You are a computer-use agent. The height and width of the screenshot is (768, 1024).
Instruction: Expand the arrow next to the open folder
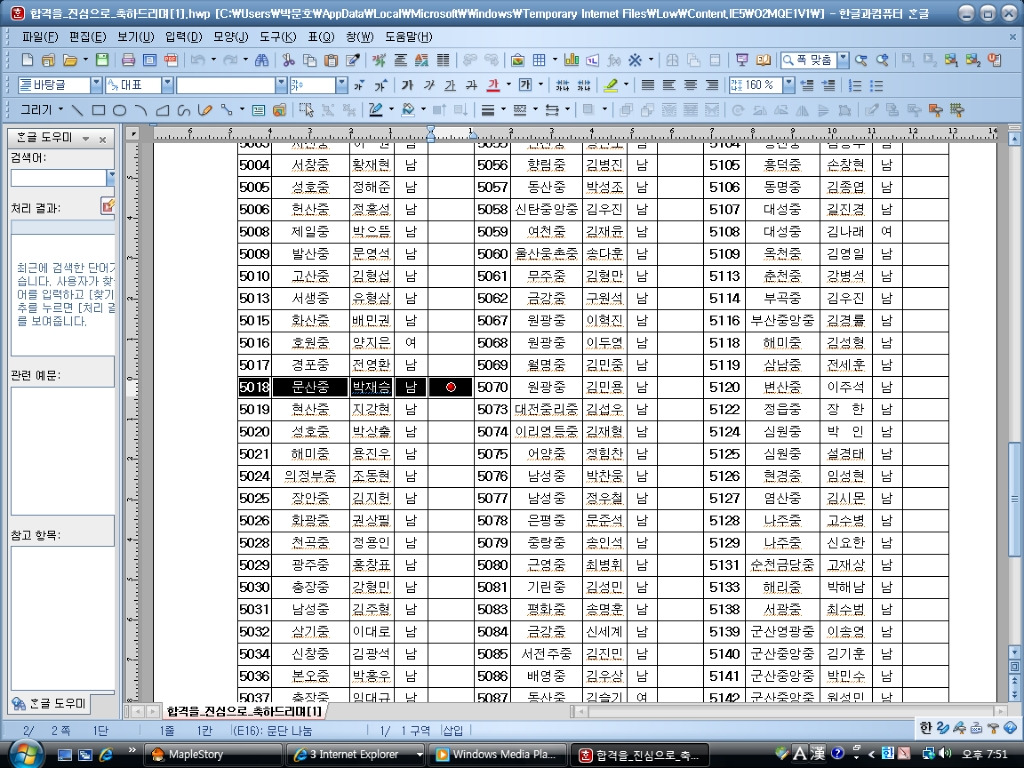tap(86, 60)
